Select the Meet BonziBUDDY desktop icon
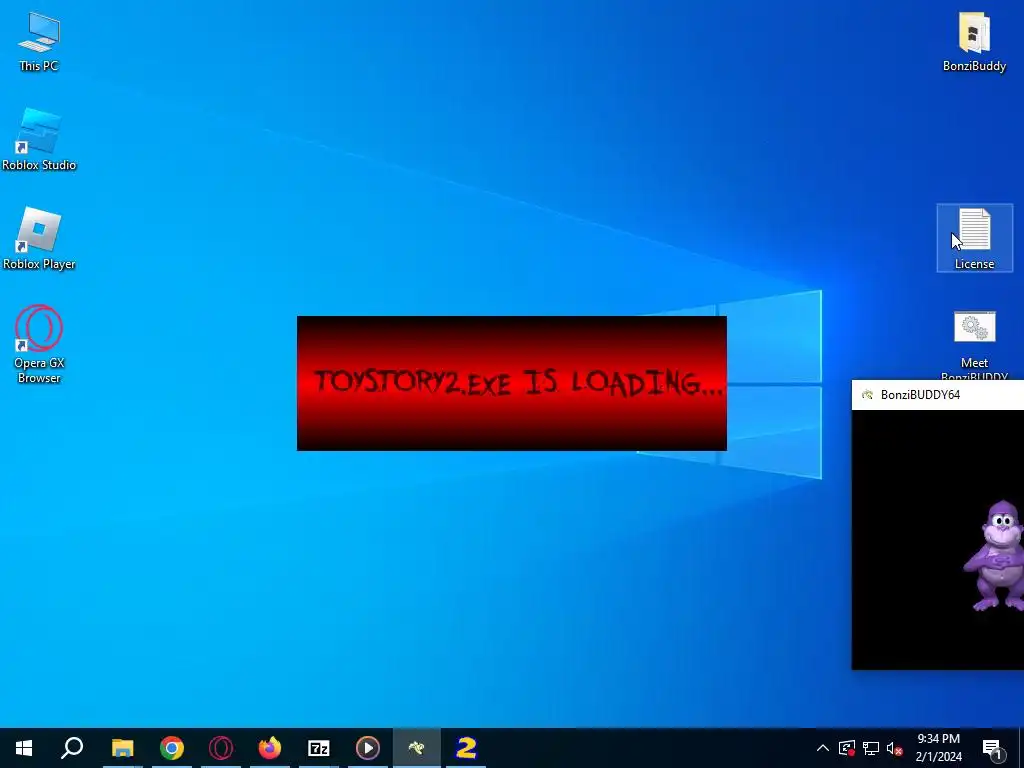 974,345
